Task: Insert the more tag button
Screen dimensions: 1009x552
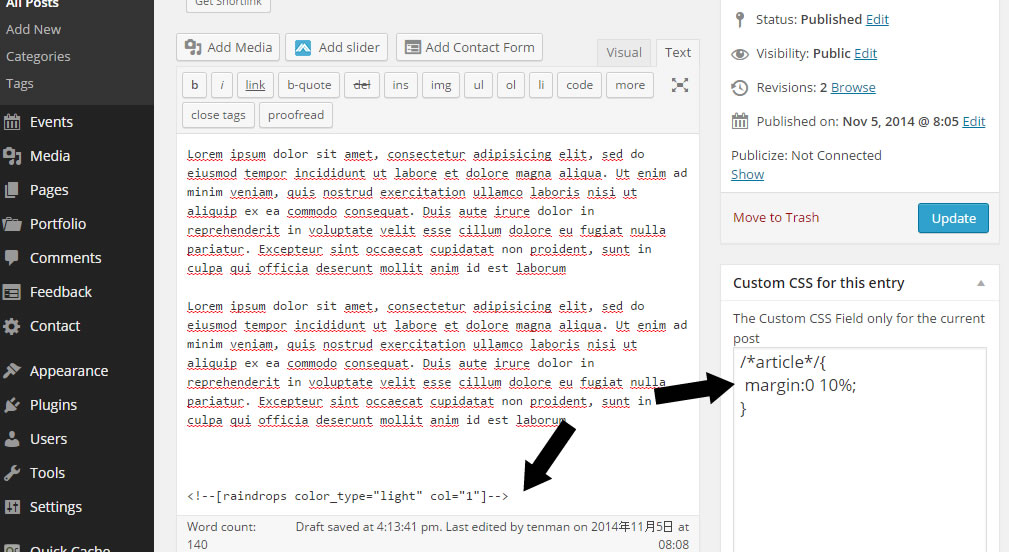Action: 630,85
